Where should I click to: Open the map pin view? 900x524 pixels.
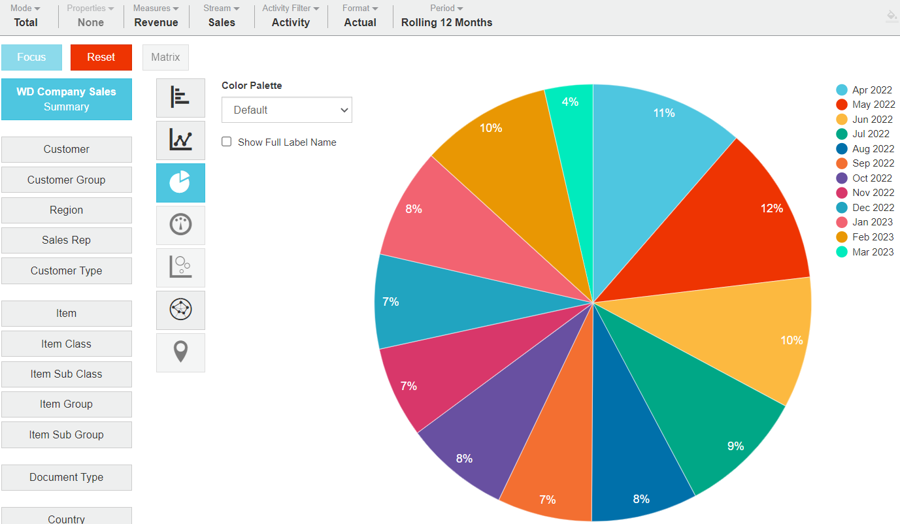(180, 352)
